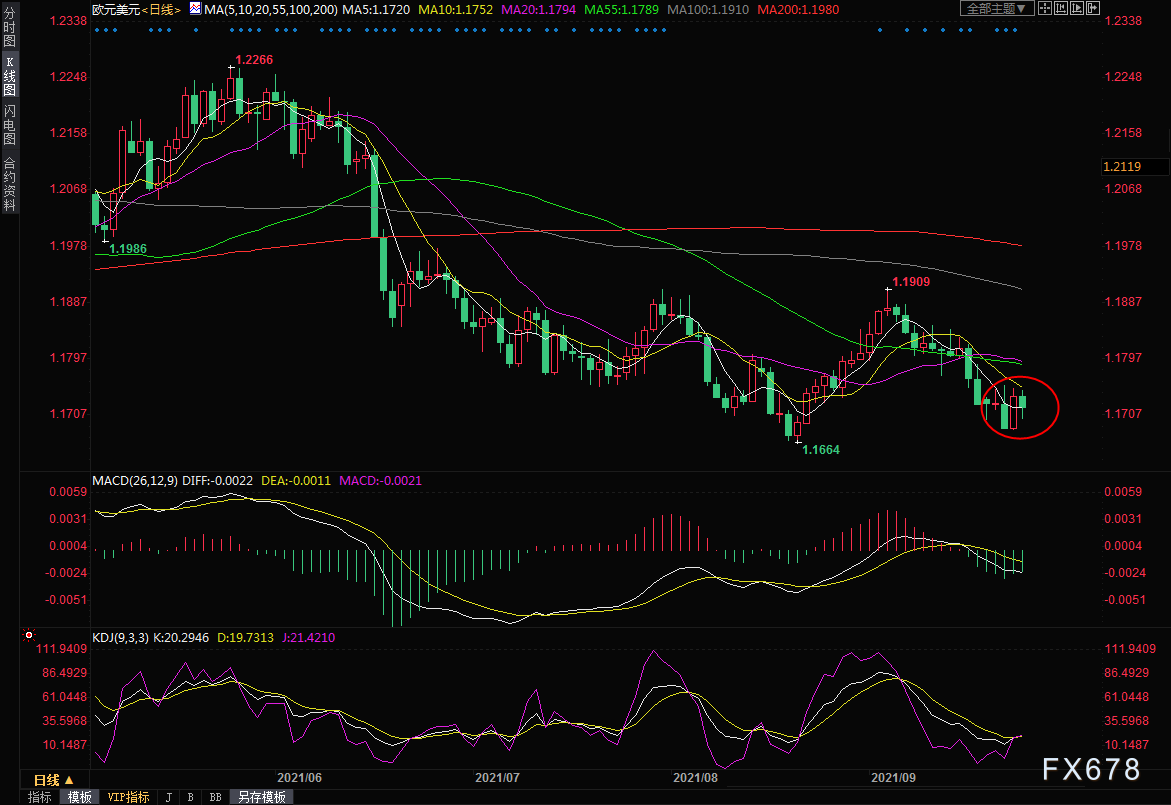Image resolution: width=1171 pixels, height=805 pixels.
Task: Toggle the BB template button
Action: [214, 797]
